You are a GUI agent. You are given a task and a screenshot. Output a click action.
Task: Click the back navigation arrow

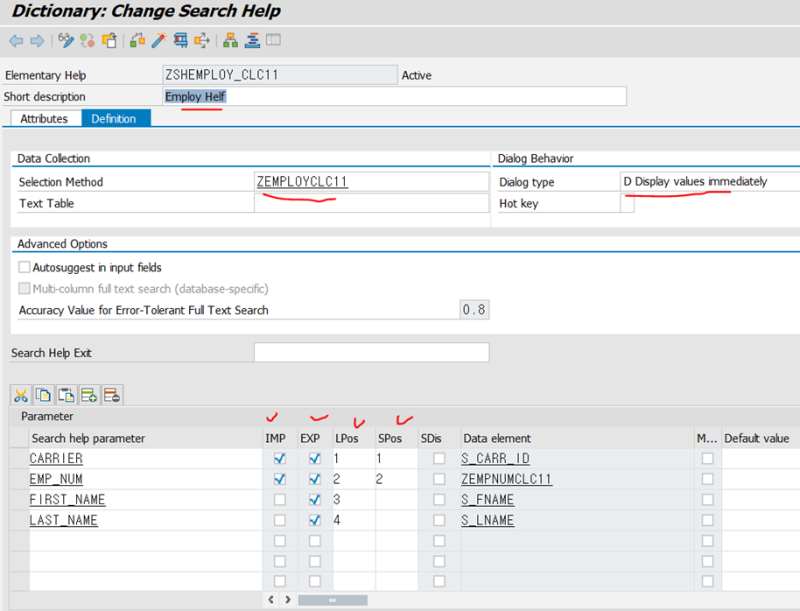tap(16, 41)
